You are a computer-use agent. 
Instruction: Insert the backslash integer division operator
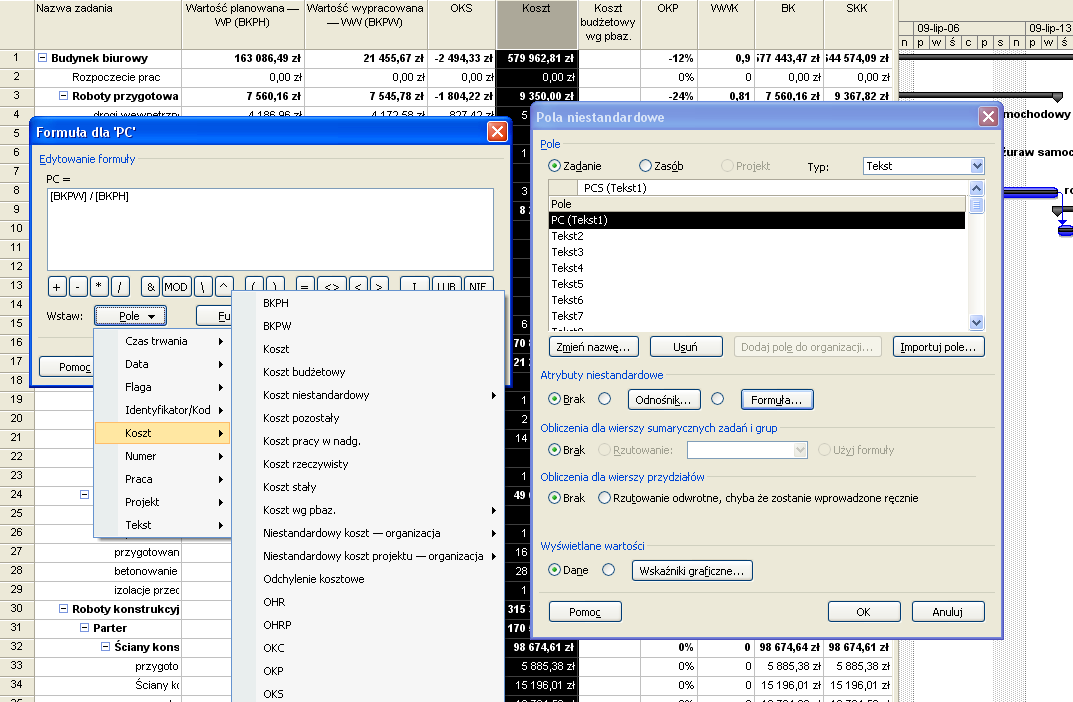coord(203,287)
